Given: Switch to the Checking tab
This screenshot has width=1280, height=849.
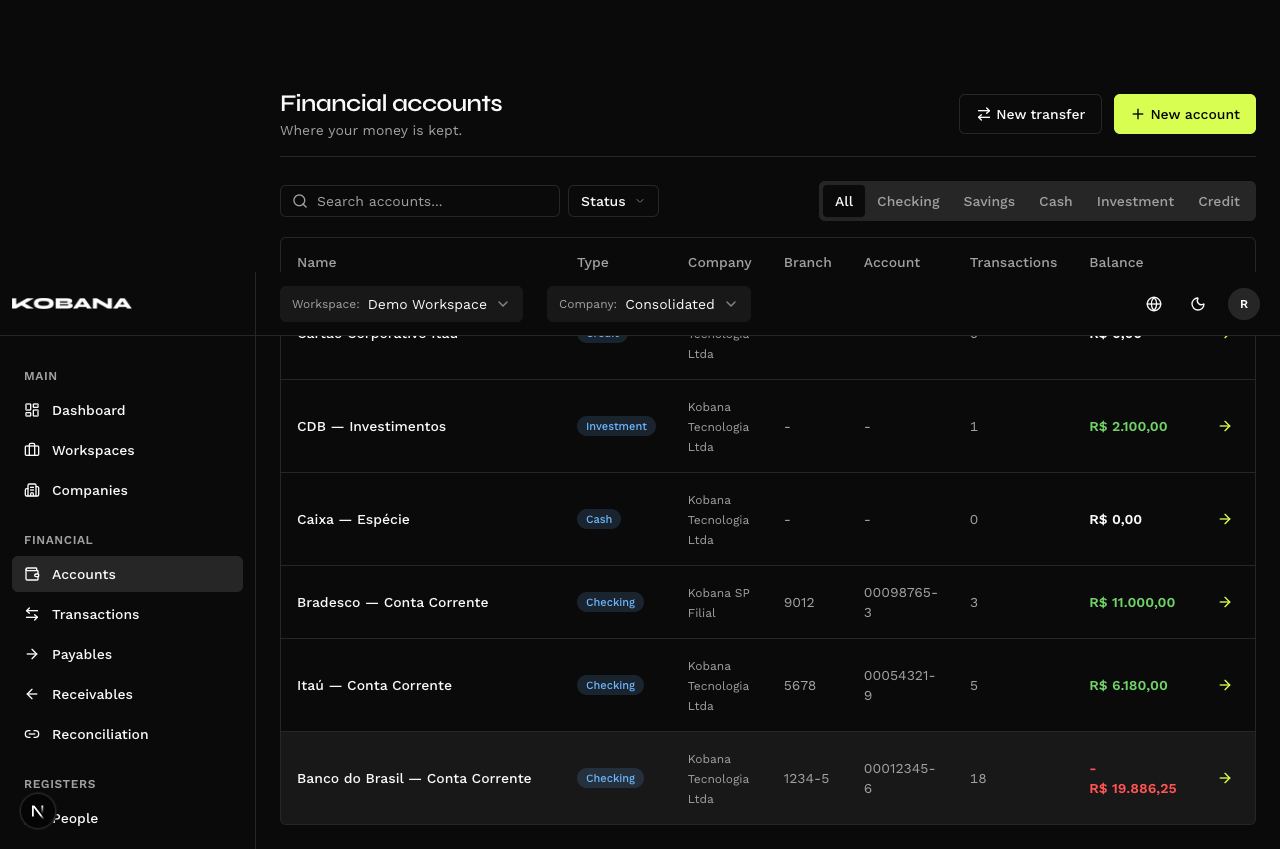Looking at the screenshot, I should point(908,201).
